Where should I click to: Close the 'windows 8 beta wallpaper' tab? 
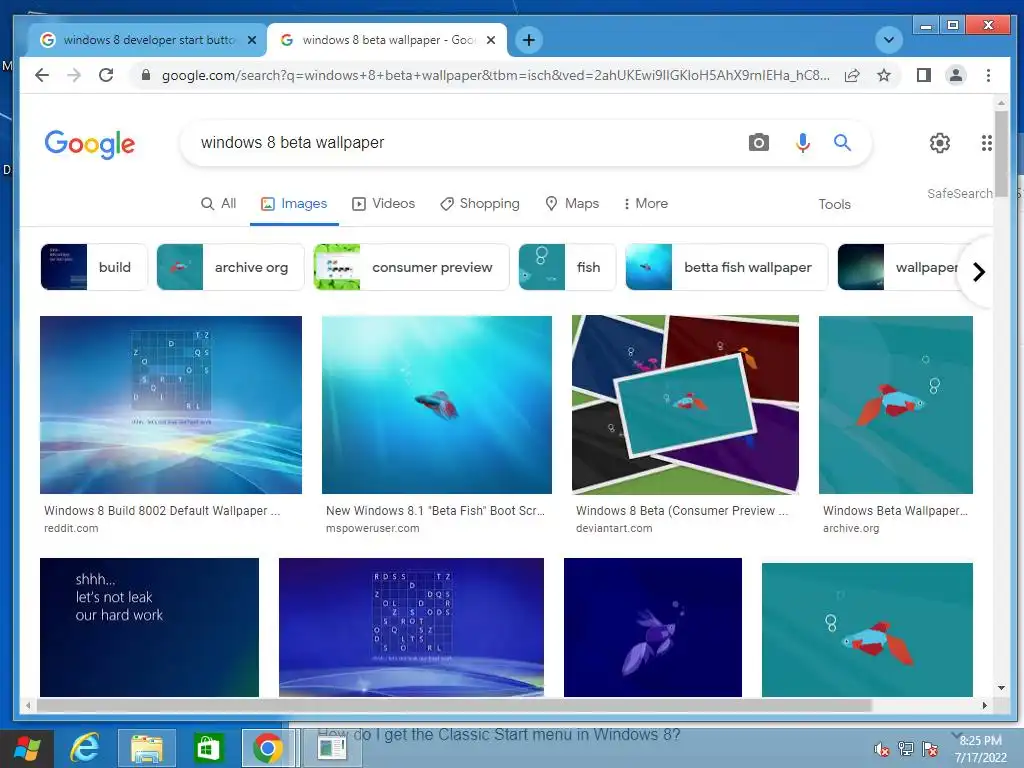[x=491, y=40]
